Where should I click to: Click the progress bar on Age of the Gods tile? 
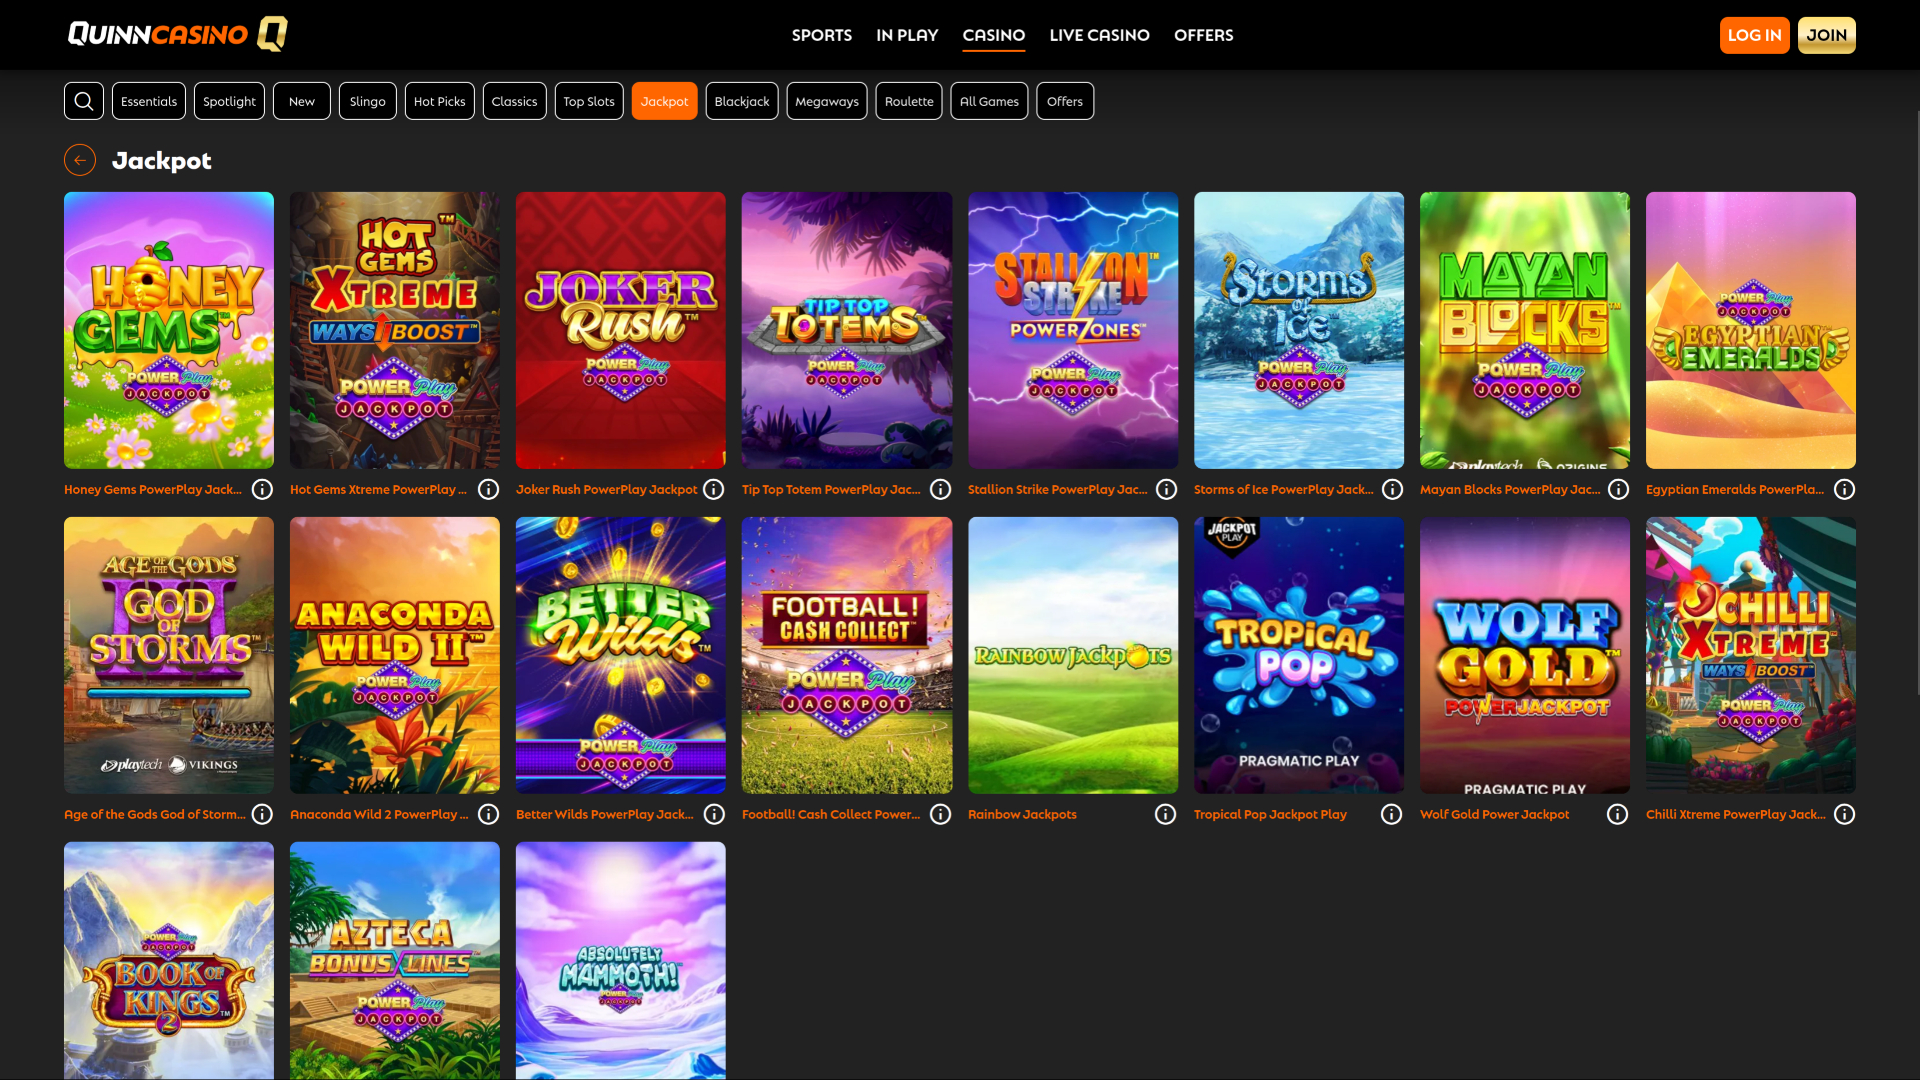pyautogui.click(x=168, y=690)
